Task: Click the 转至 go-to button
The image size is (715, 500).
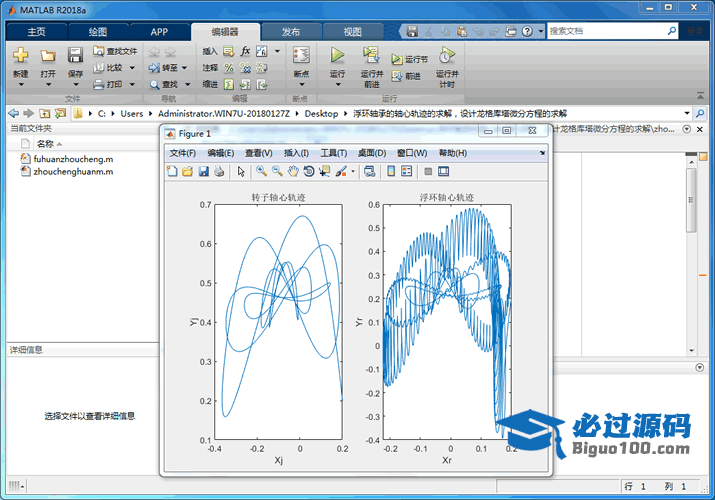Action: tap(163, 68)
